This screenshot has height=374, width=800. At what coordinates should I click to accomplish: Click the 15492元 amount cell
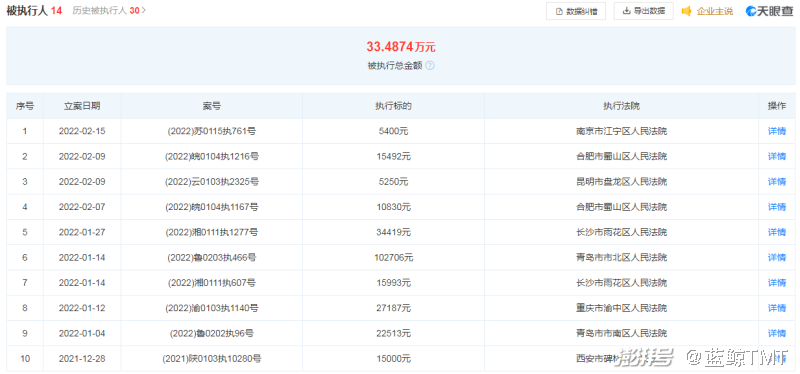tap(393, 156)
